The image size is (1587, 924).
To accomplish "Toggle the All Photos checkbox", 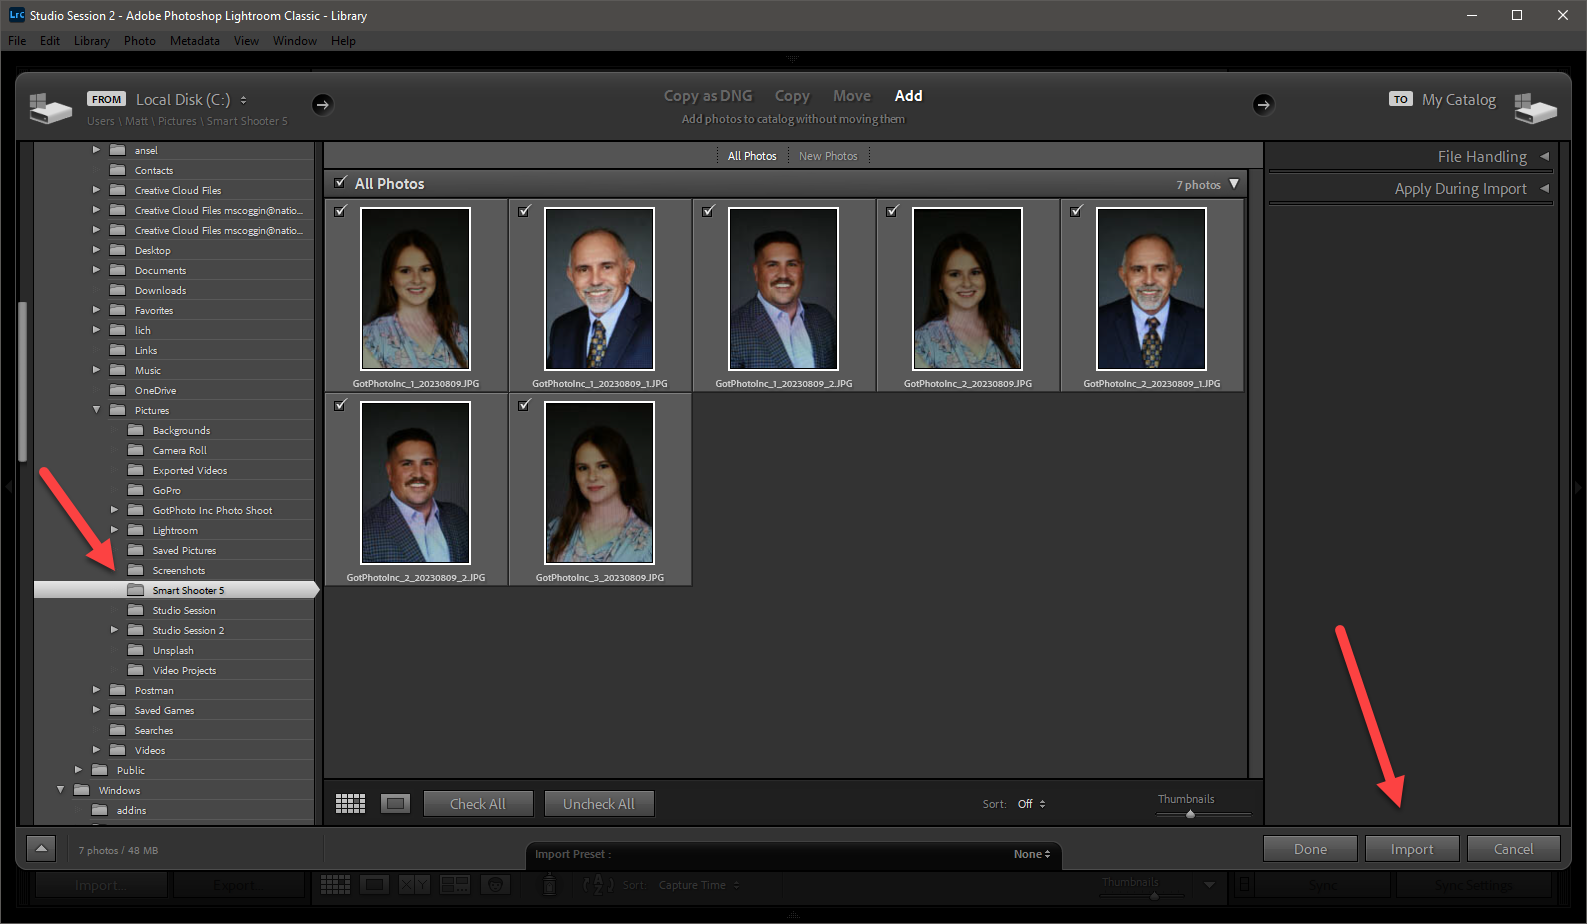I will coord(341,183).
